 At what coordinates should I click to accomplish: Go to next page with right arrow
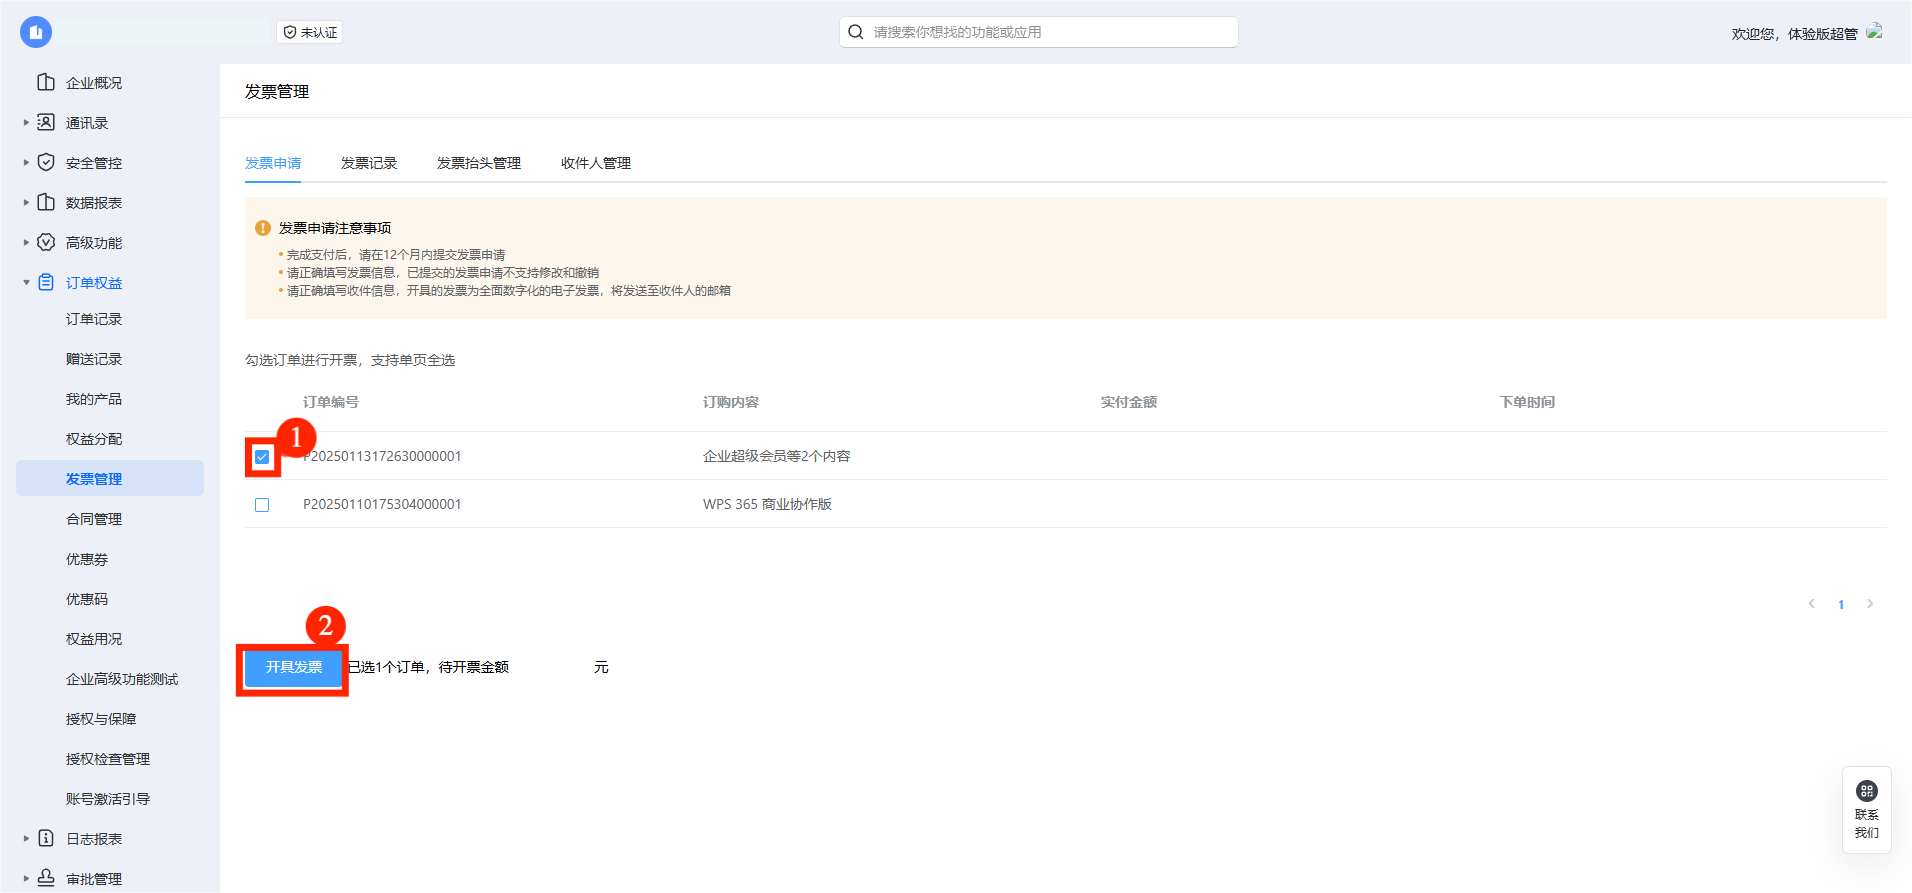coord(1870,604)
